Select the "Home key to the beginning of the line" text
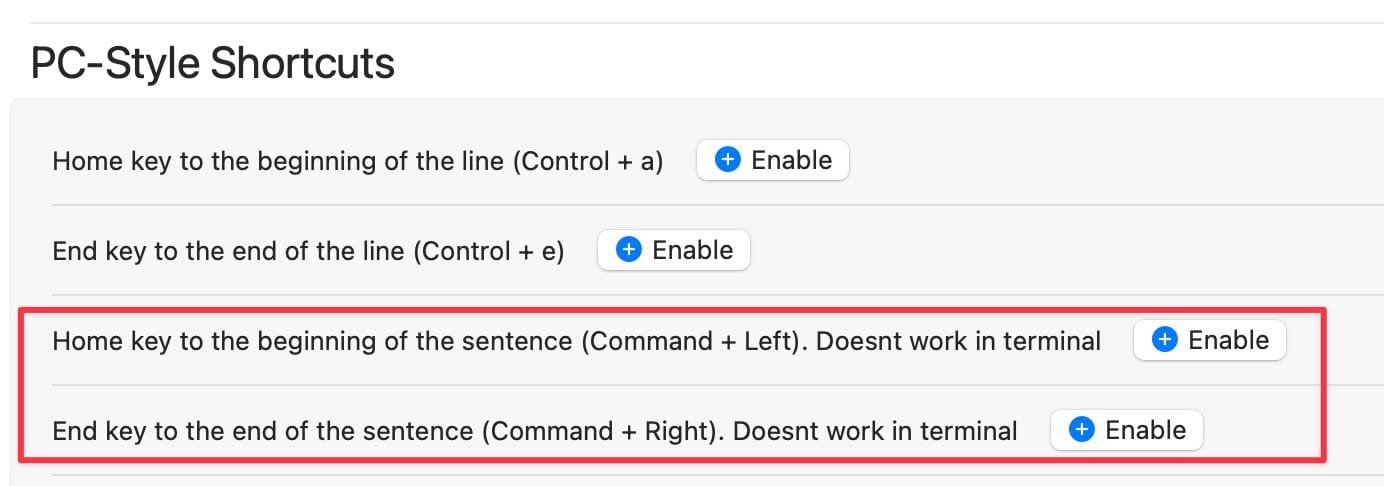The image size is (1384, 486). pyautogui.click(x=278, y=161)
